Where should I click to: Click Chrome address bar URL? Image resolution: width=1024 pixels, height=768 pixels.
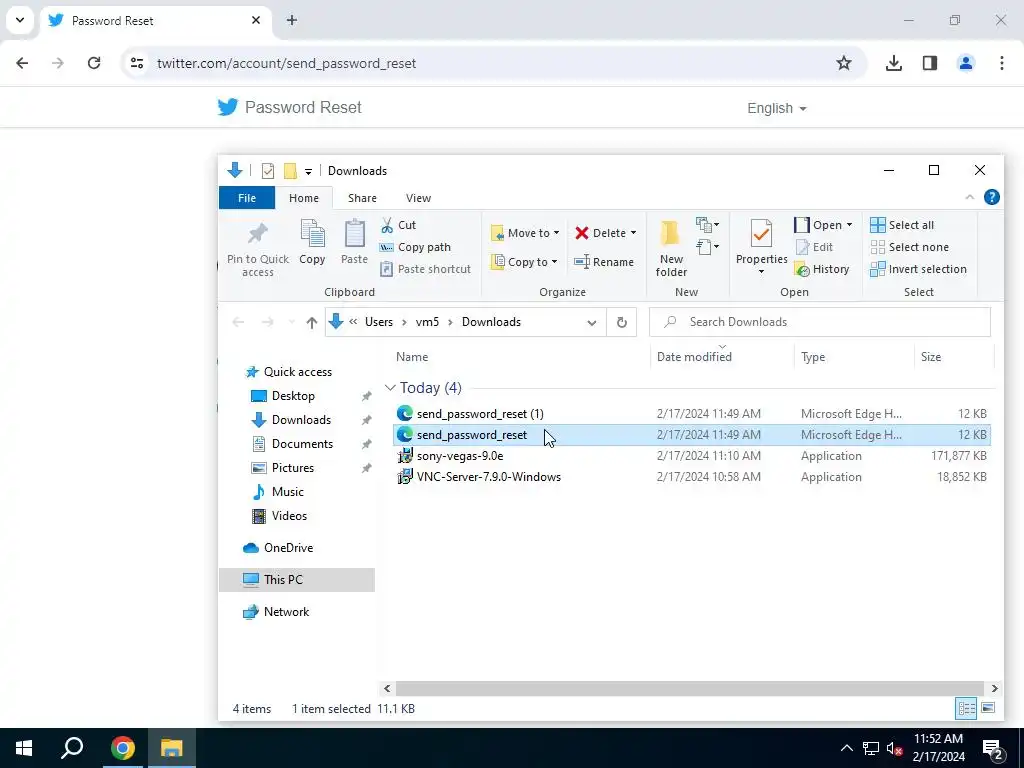coord(286,63)
